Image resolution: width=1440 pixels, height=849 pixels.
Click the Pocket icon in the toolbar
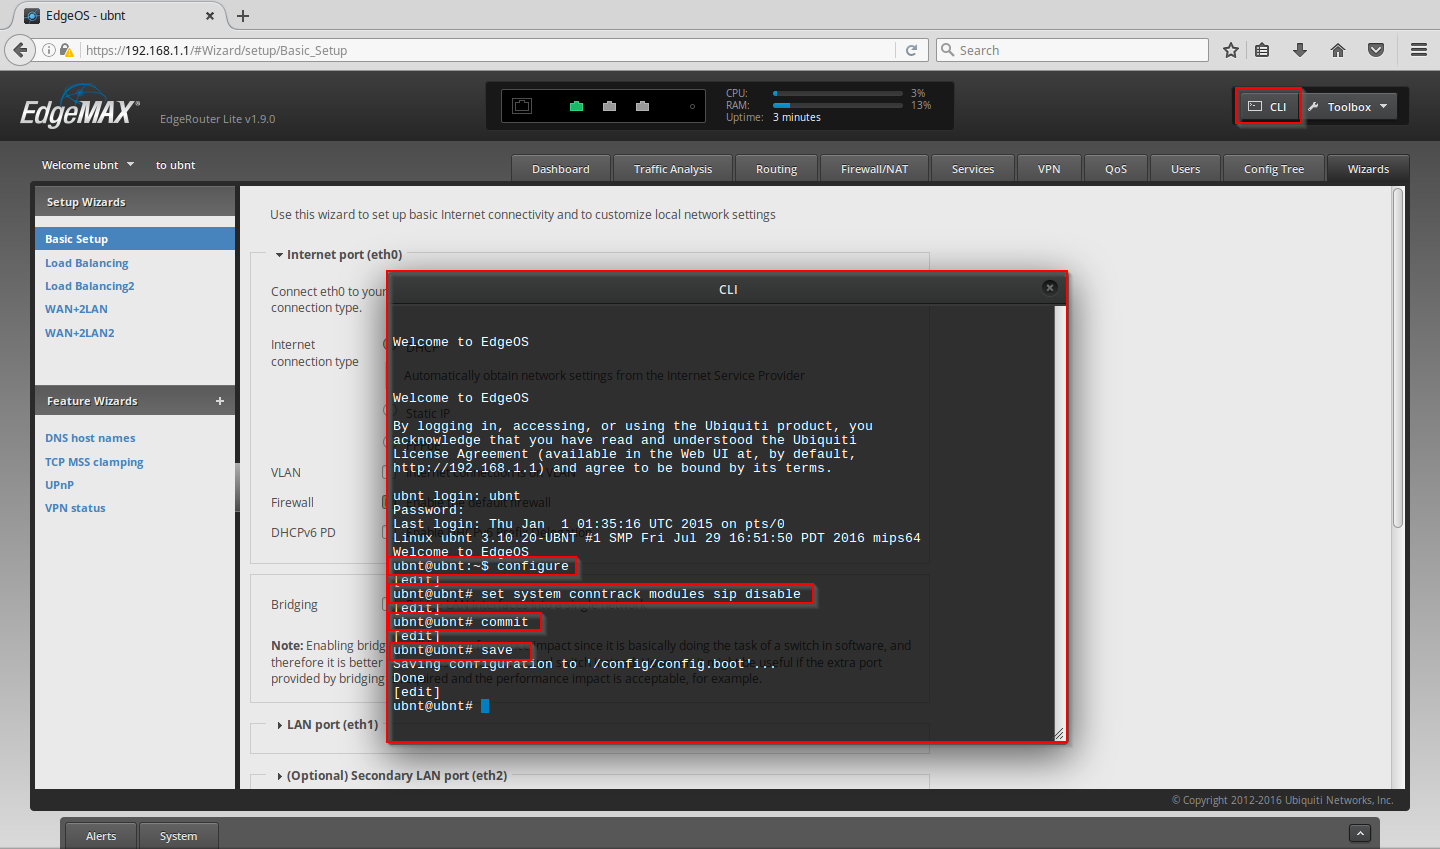[x=1376, y=50]
